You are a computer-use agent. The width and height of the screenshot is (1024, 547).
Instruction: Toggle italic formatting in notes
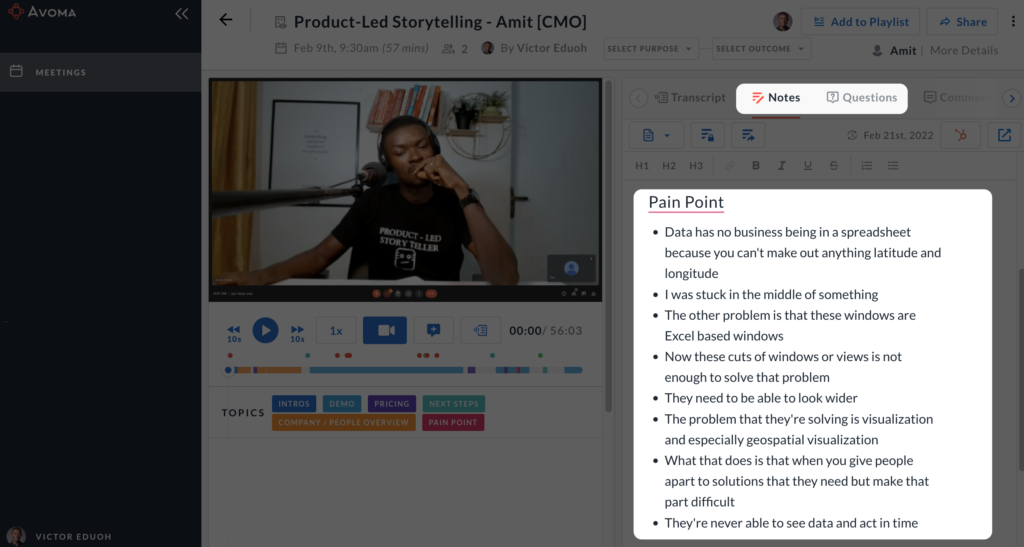tap(781, 166)
